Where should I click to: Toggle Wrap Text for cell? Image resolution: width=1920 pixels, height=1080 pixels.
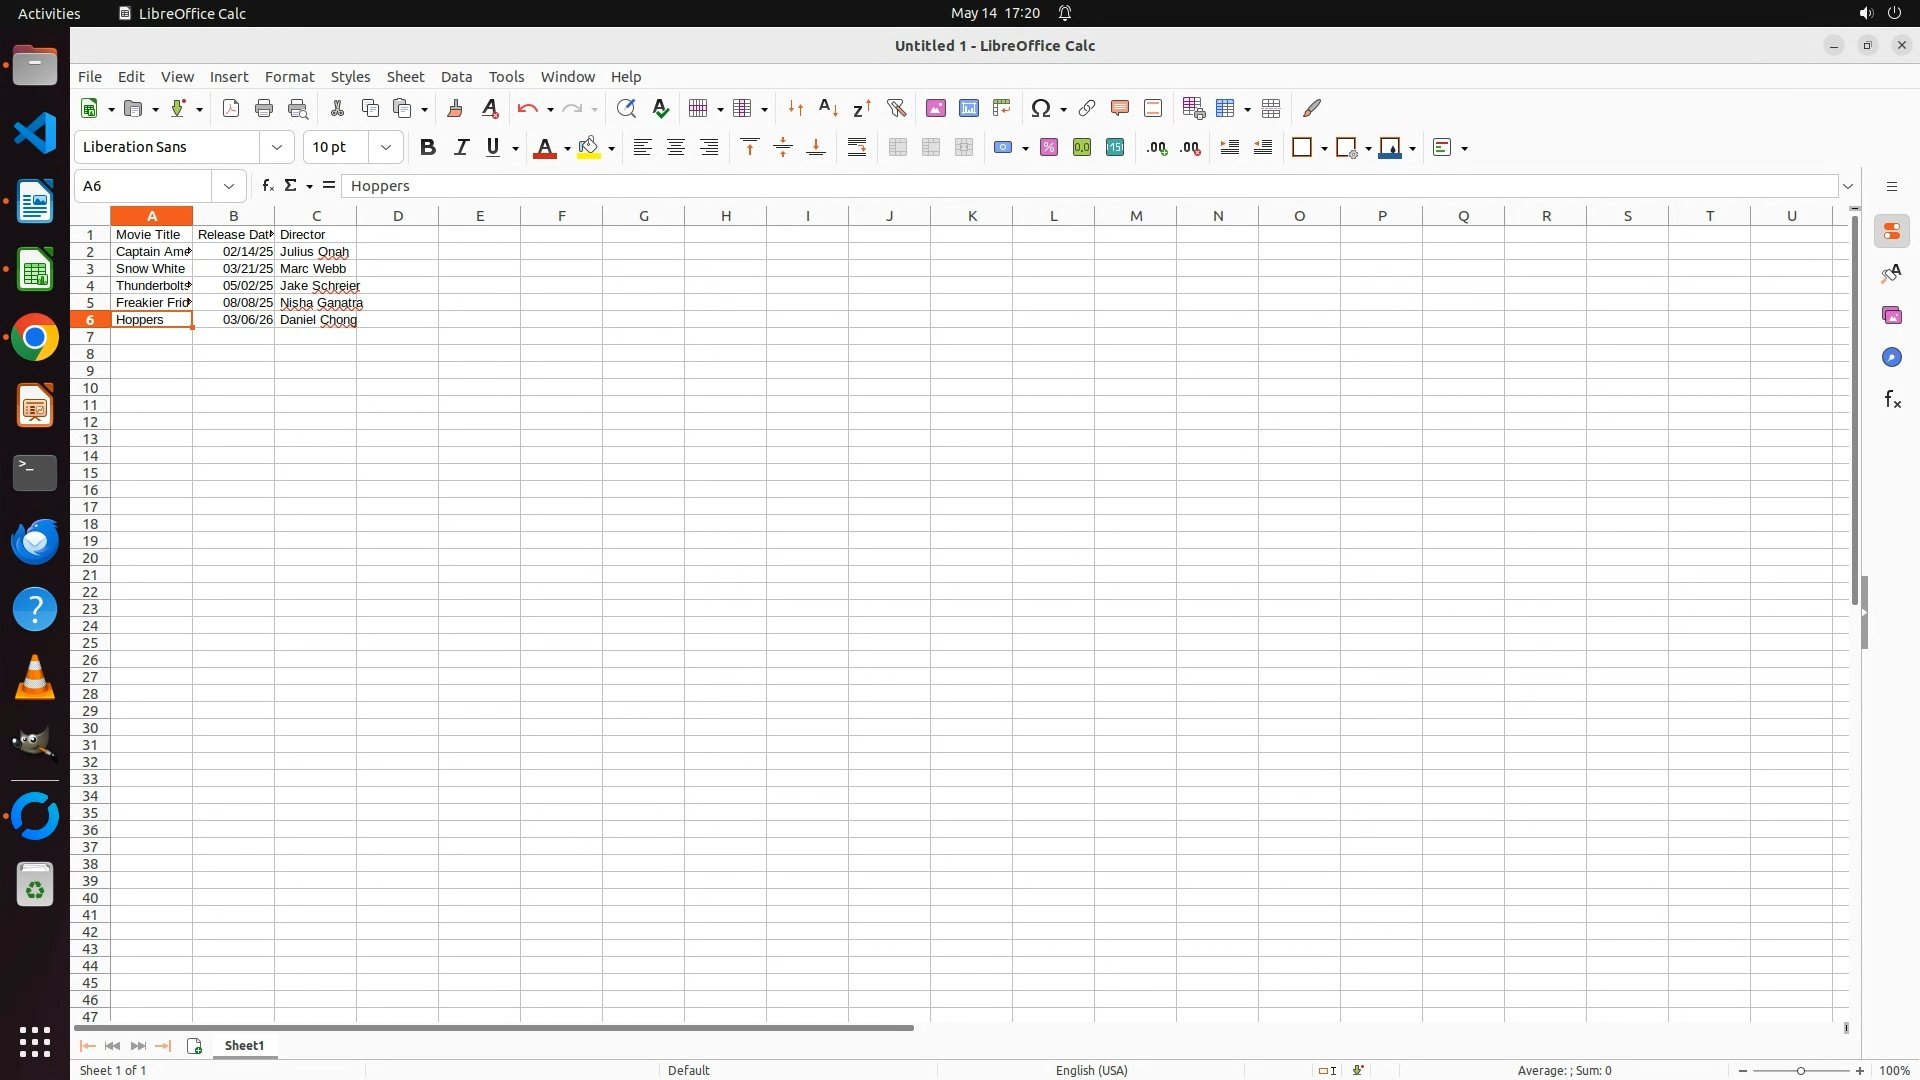point(857,148)
